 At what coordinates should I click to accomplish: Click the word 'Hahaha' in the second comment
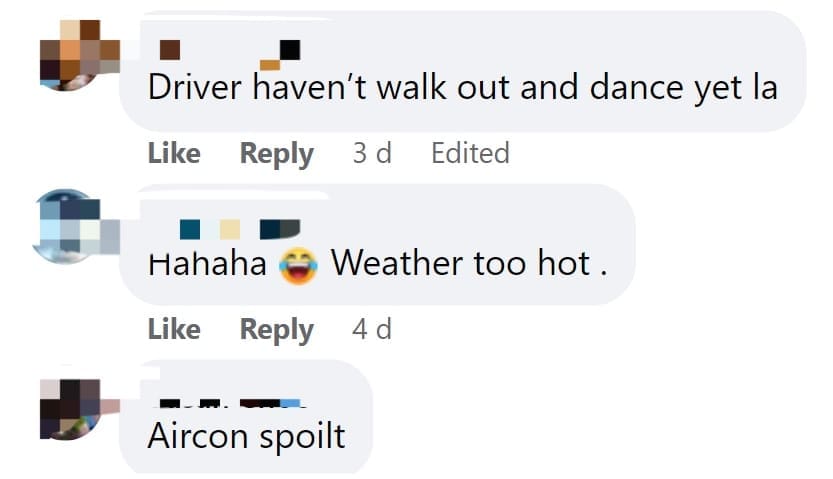click(x=207, y=263)
